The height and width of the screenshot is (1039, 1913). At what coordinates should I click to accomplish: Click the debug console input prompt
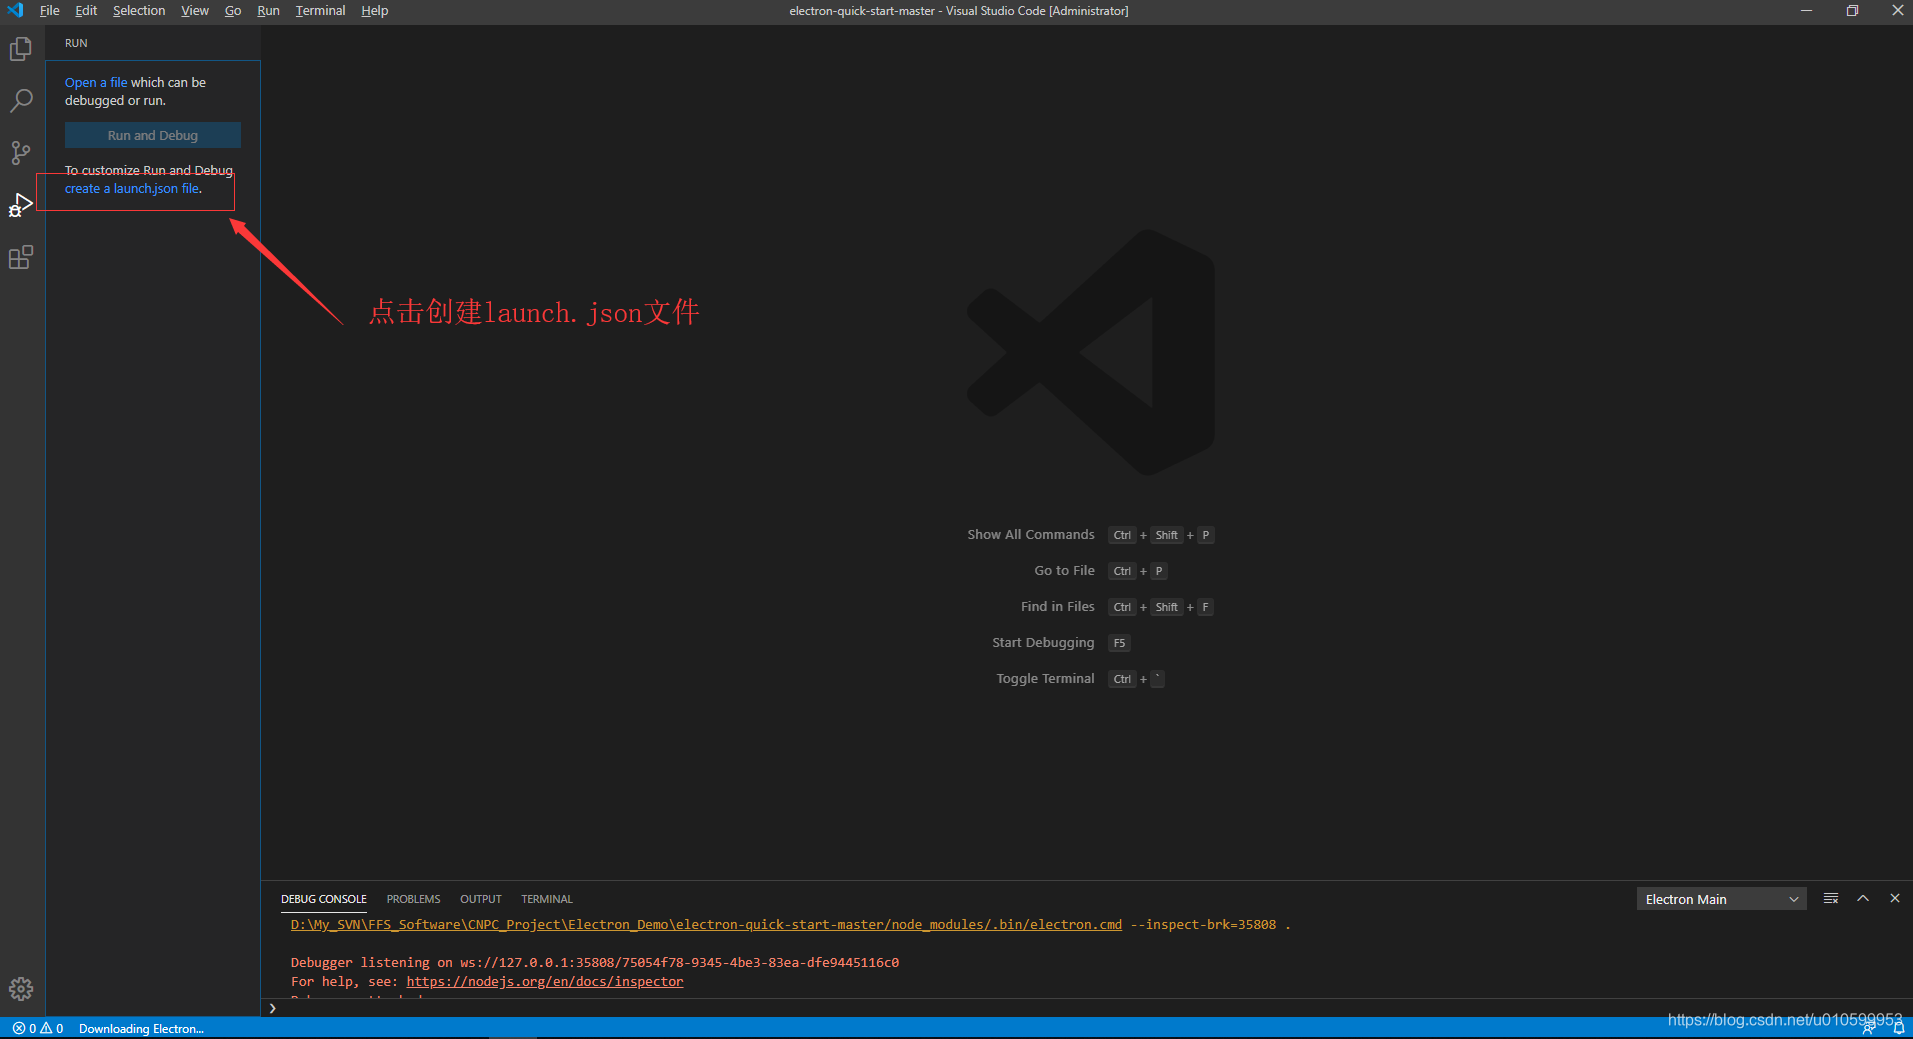point(1087,1008)
